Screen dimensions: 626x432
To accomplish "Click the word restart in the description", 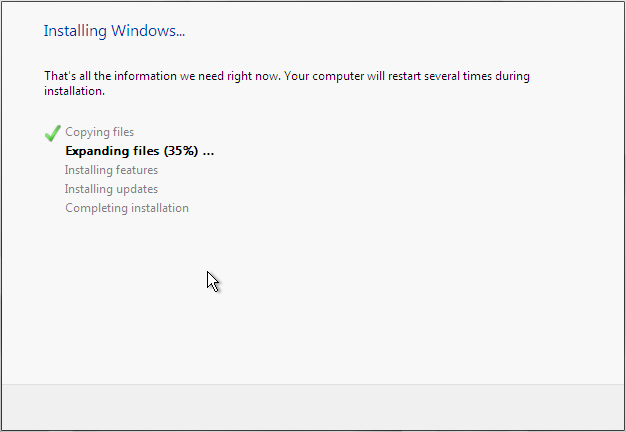I will point(404,76).
